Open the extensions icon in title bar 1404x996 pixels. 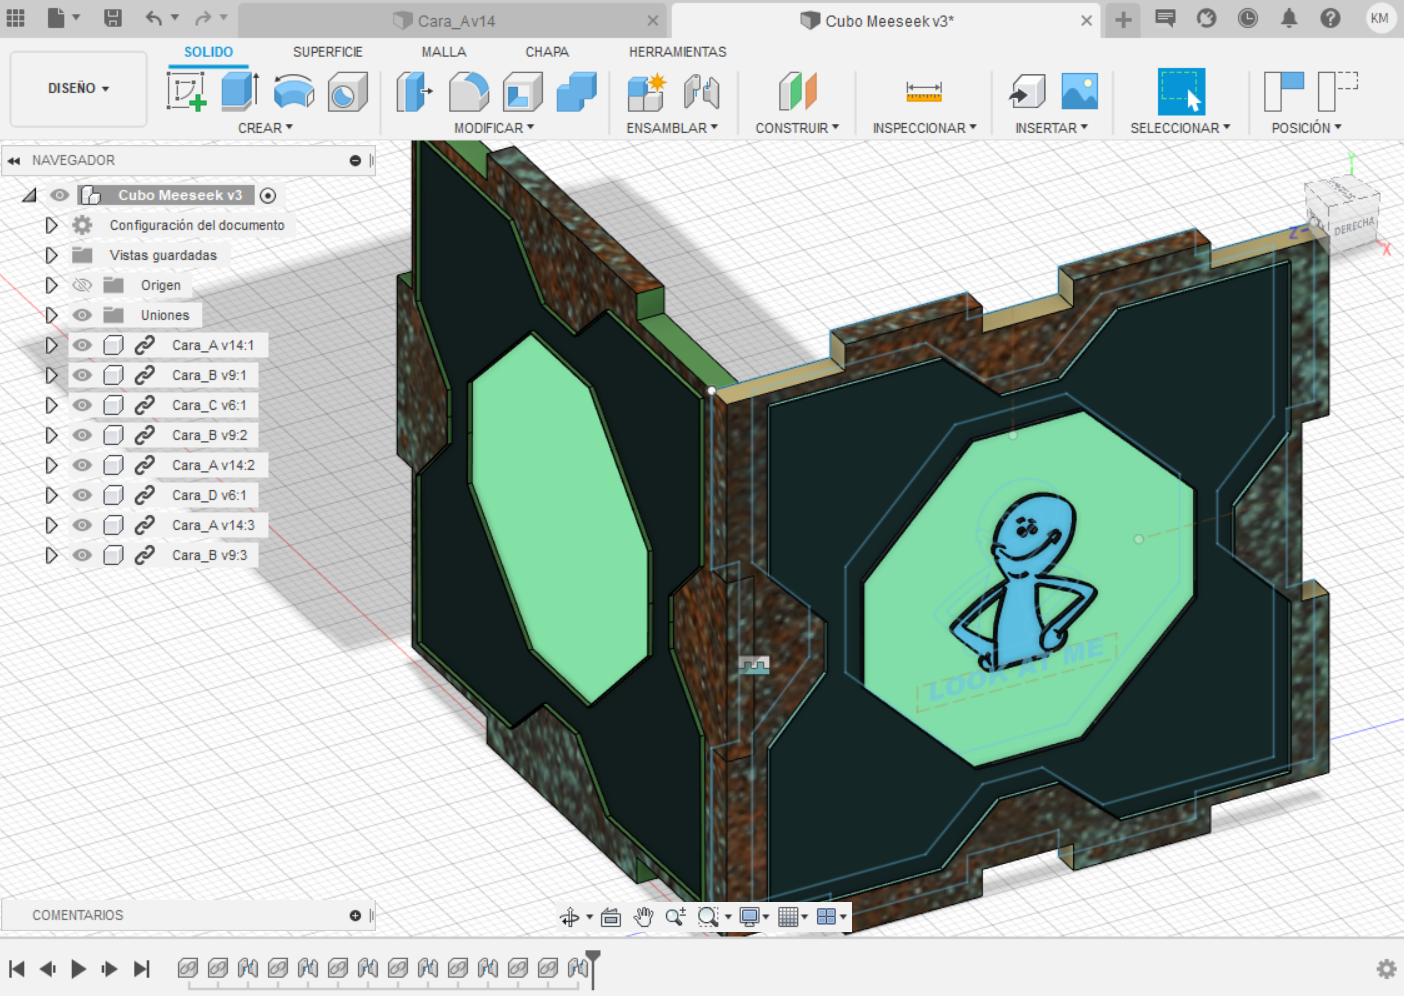(1207, 18)
